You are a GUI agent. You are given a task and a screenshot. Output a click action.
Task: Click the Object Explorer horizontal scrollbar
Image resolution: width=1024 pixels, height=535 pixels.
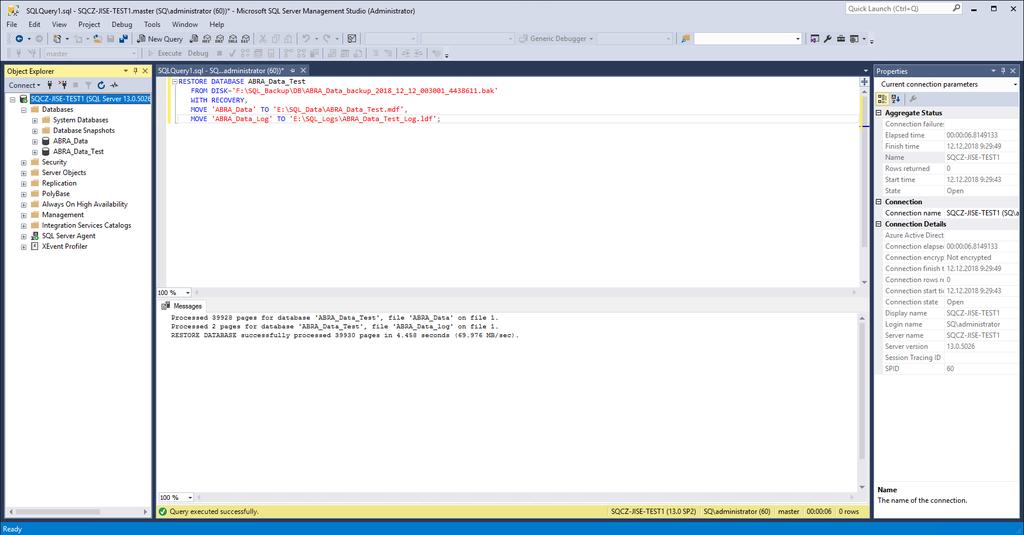point(78,511)
